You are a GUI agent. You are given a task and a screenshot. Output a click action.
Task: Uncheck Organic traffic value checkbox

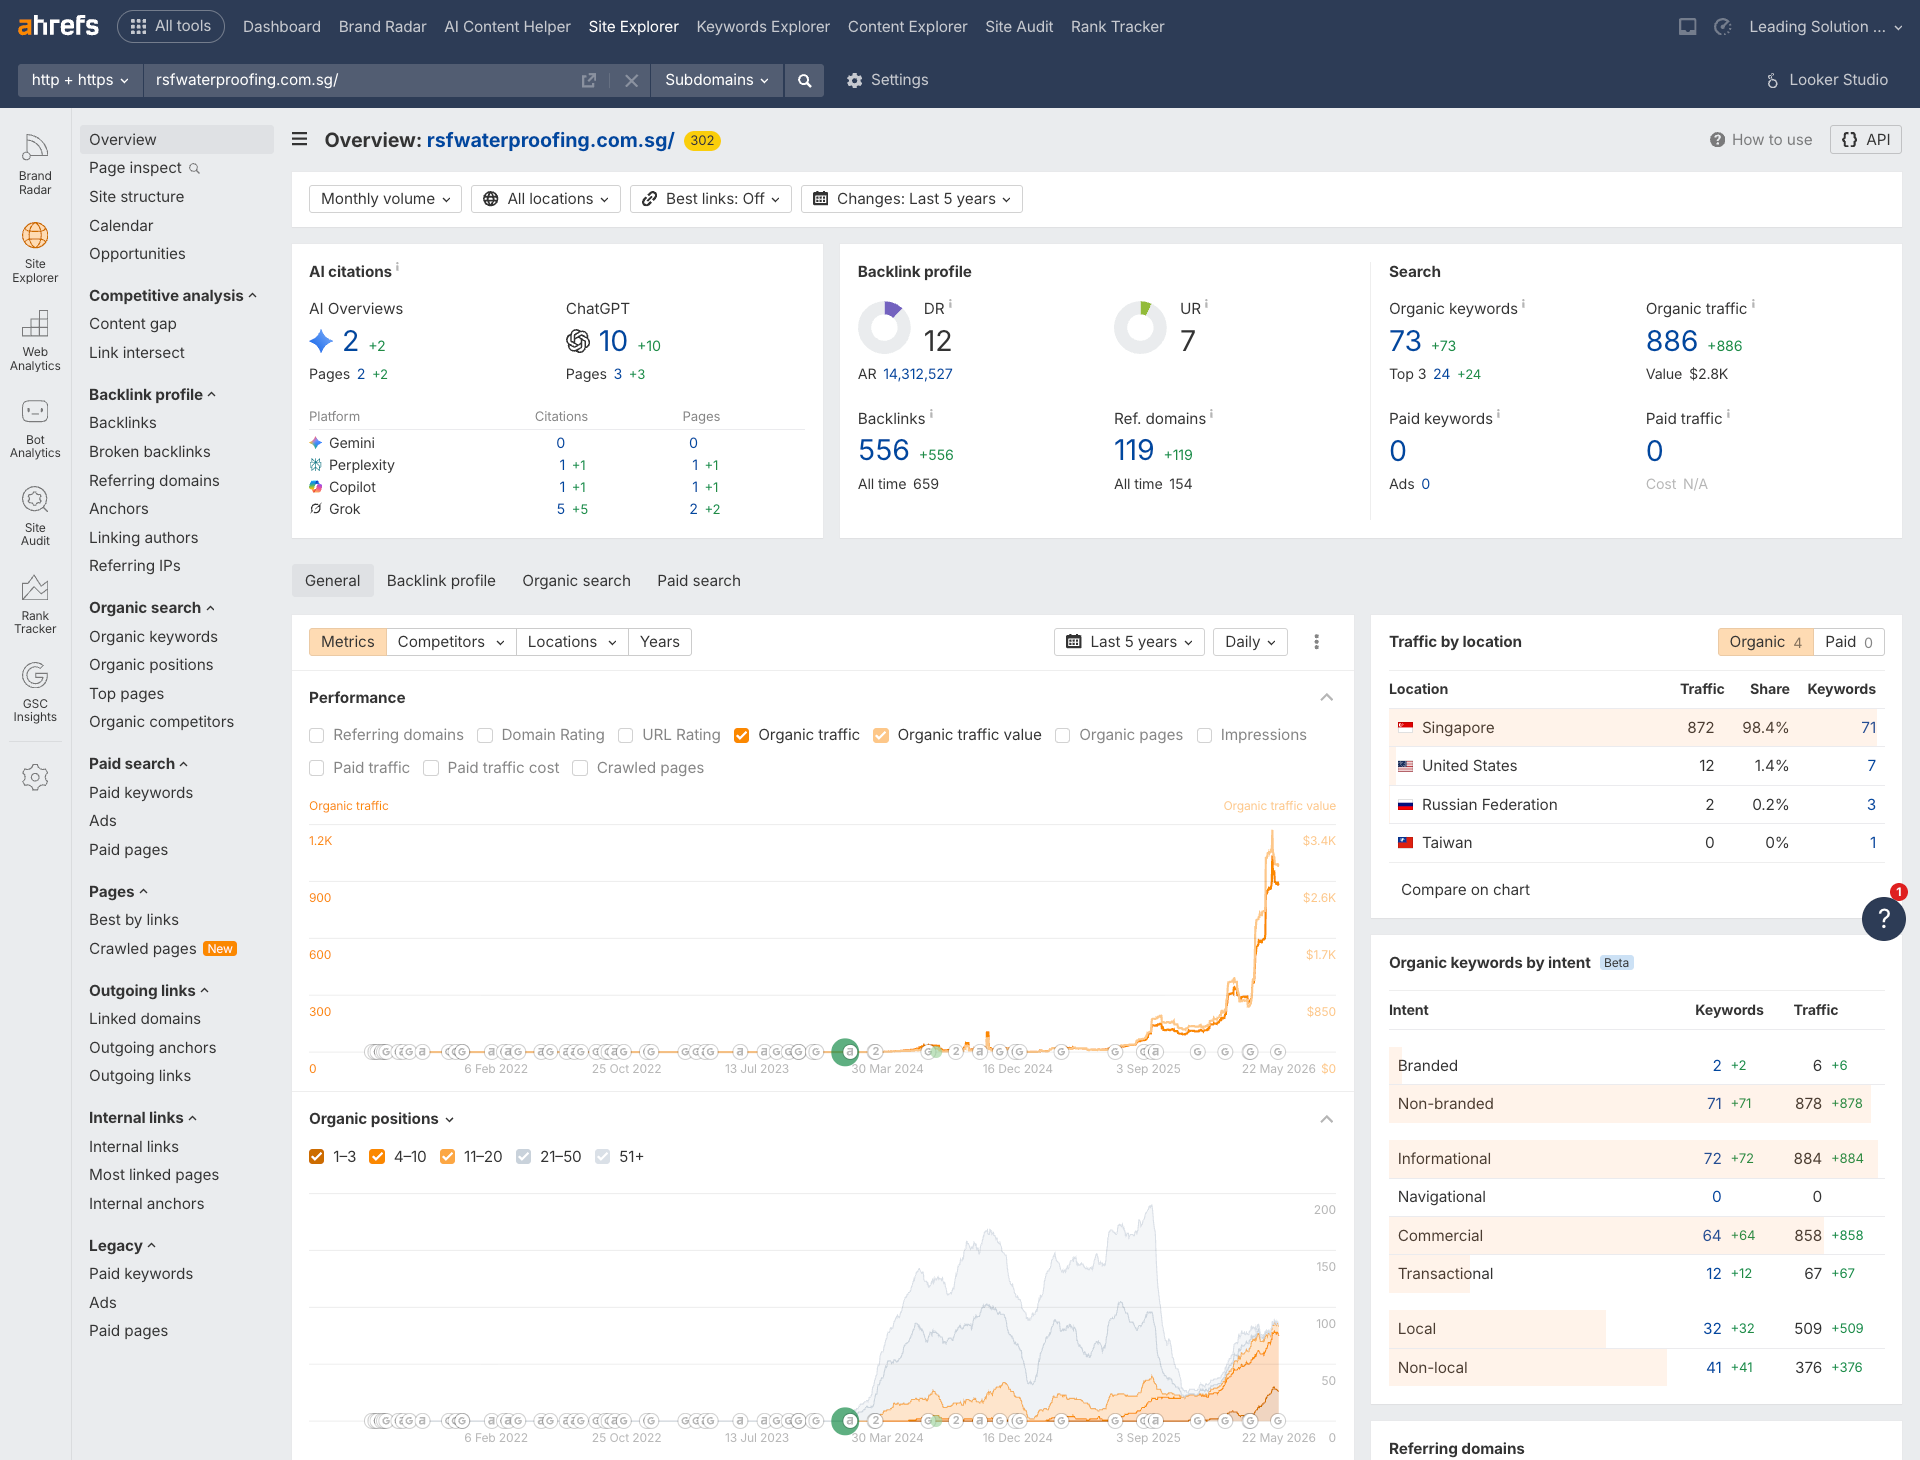[881, 735]
